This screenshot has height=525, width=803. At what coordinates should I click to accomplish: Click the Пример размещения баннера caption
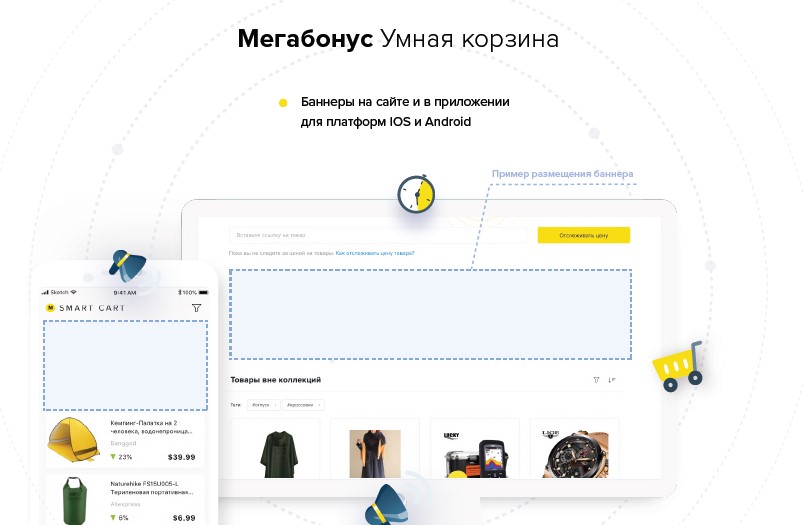click(x=562, y=174)
